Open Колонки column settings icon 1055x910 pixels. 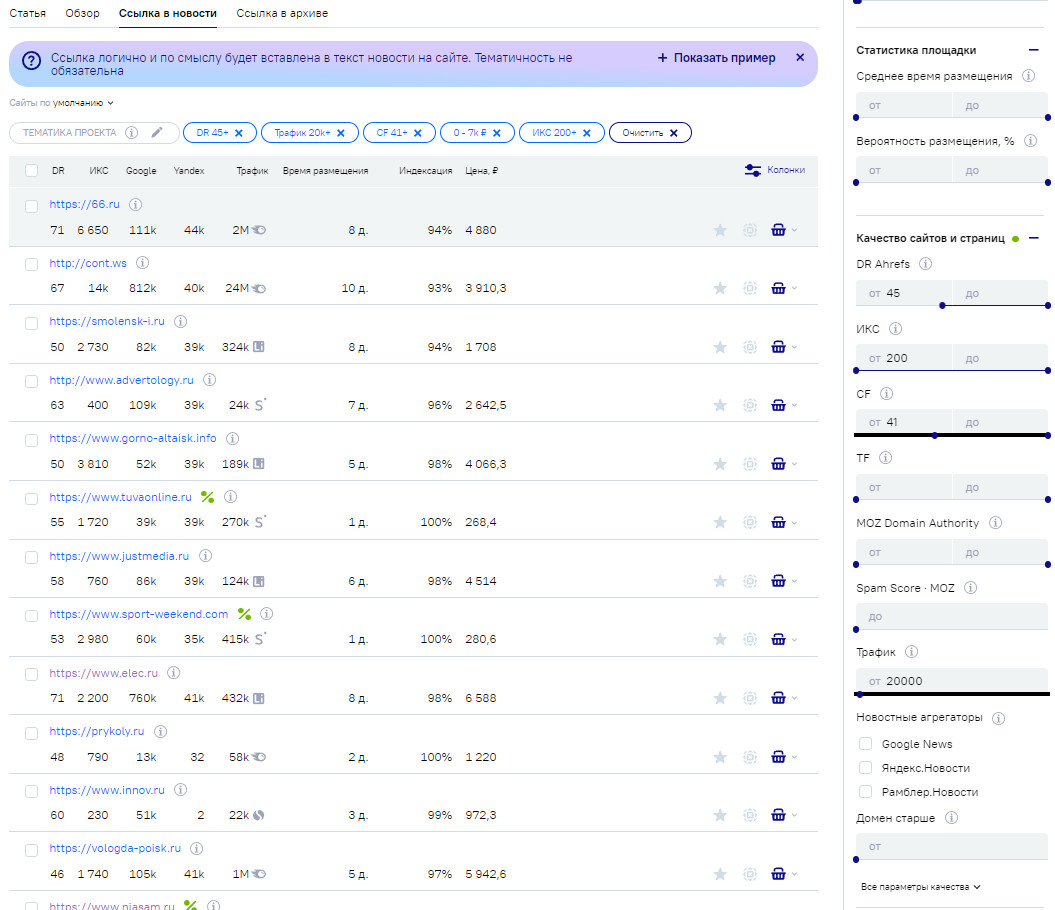pyautogui.click(x=753, y=170)
